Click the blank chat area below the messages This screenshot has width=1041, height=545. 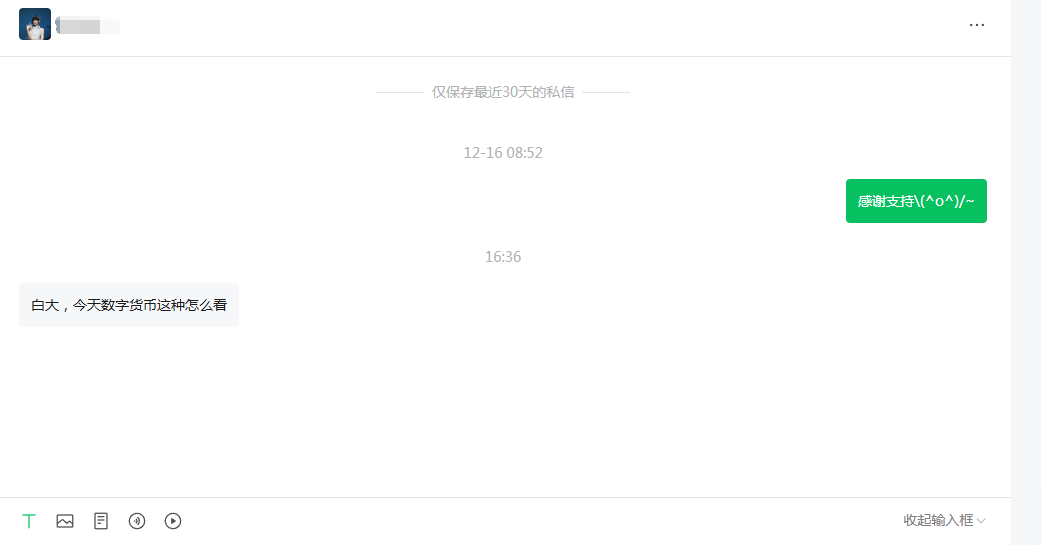tap(505, 412)
